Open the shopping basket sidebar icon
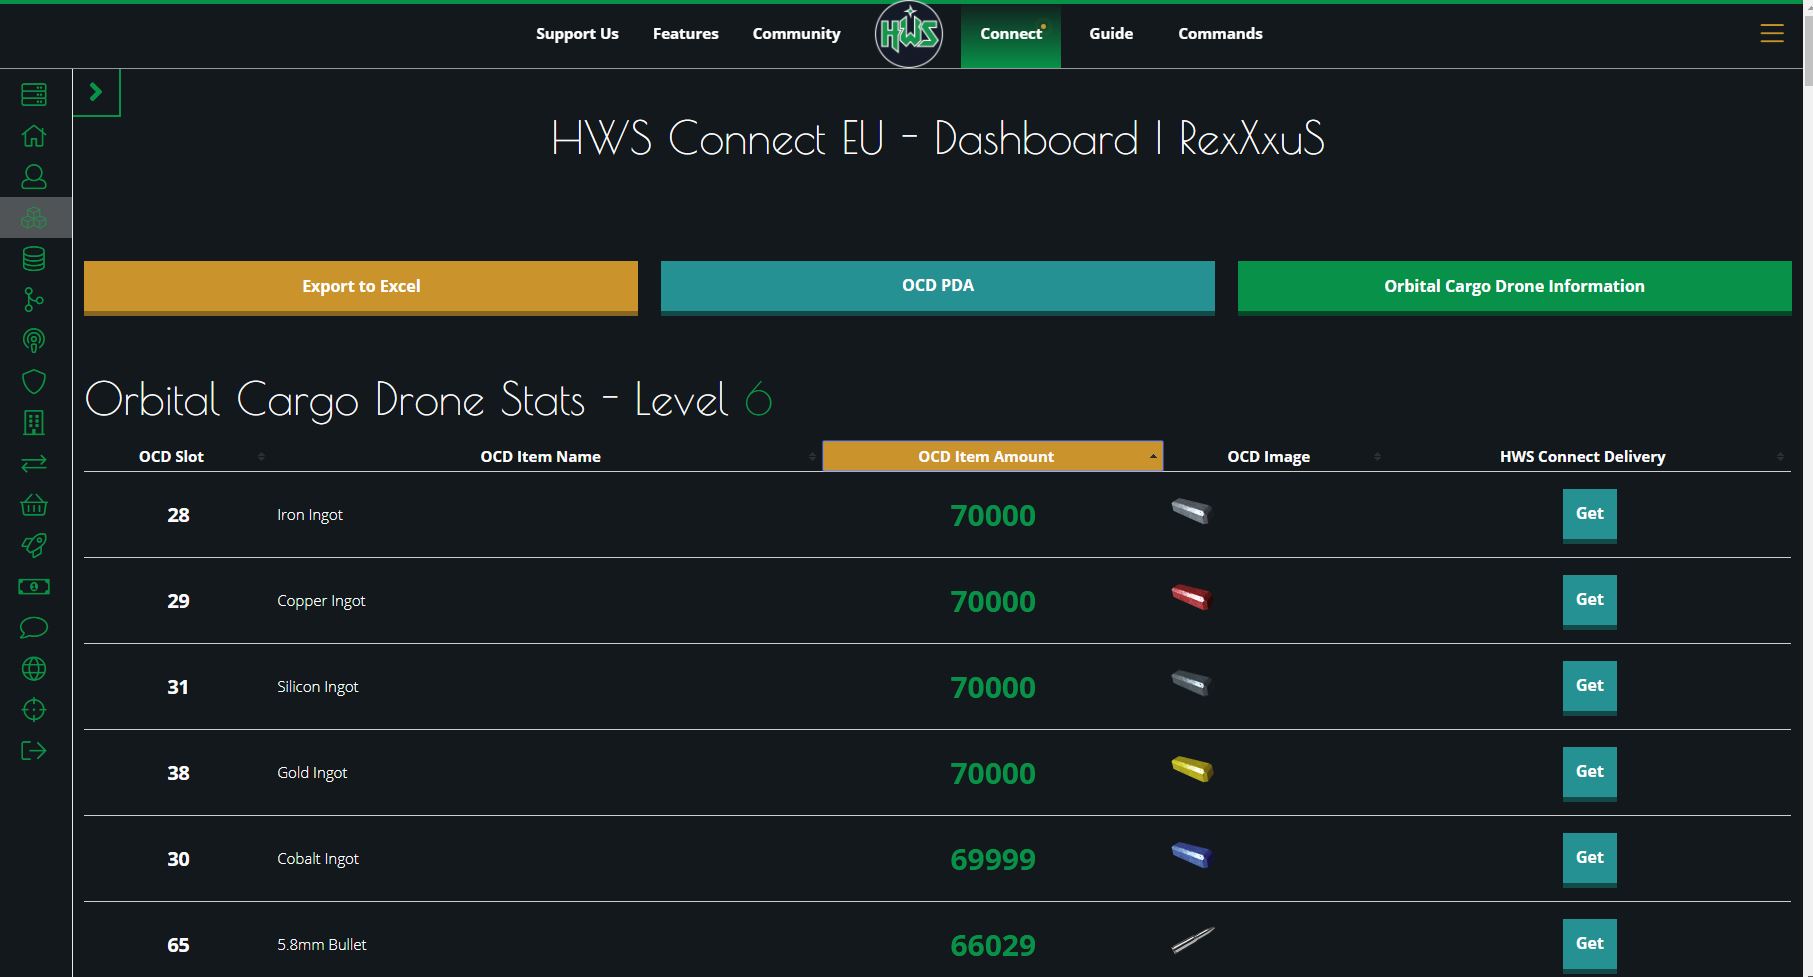Image resolution: width=1813 pixels, height=977 pixels. pyautogui.click(x=34, y=505)
